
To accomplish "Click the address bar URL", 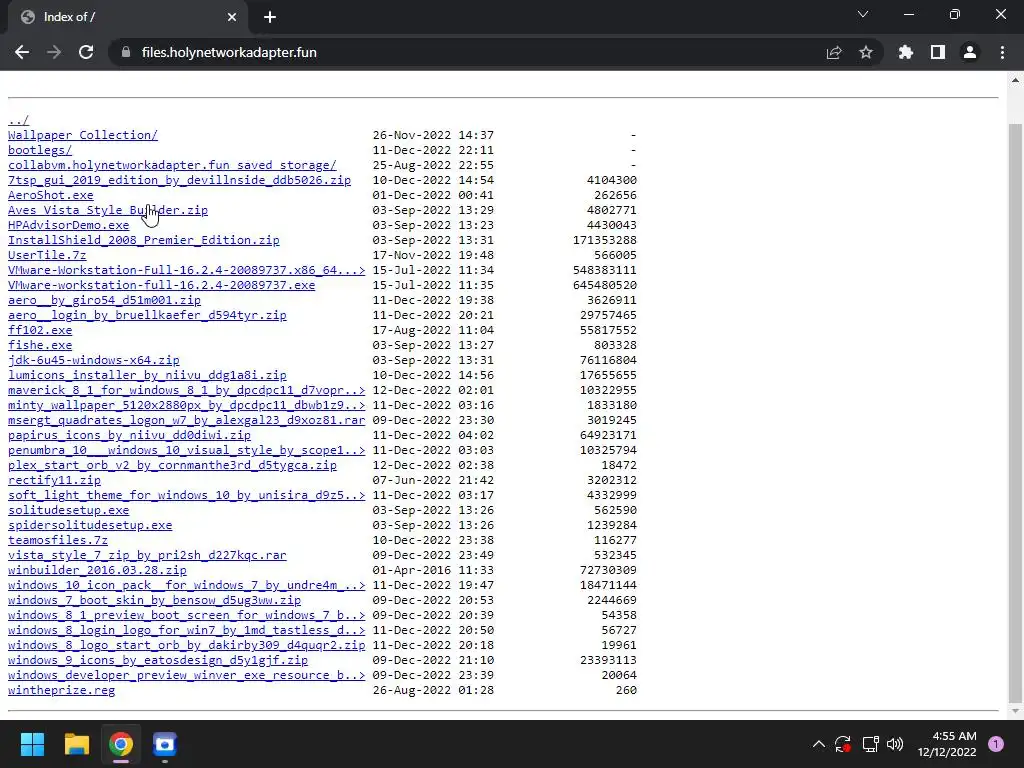I will (229, 52).
